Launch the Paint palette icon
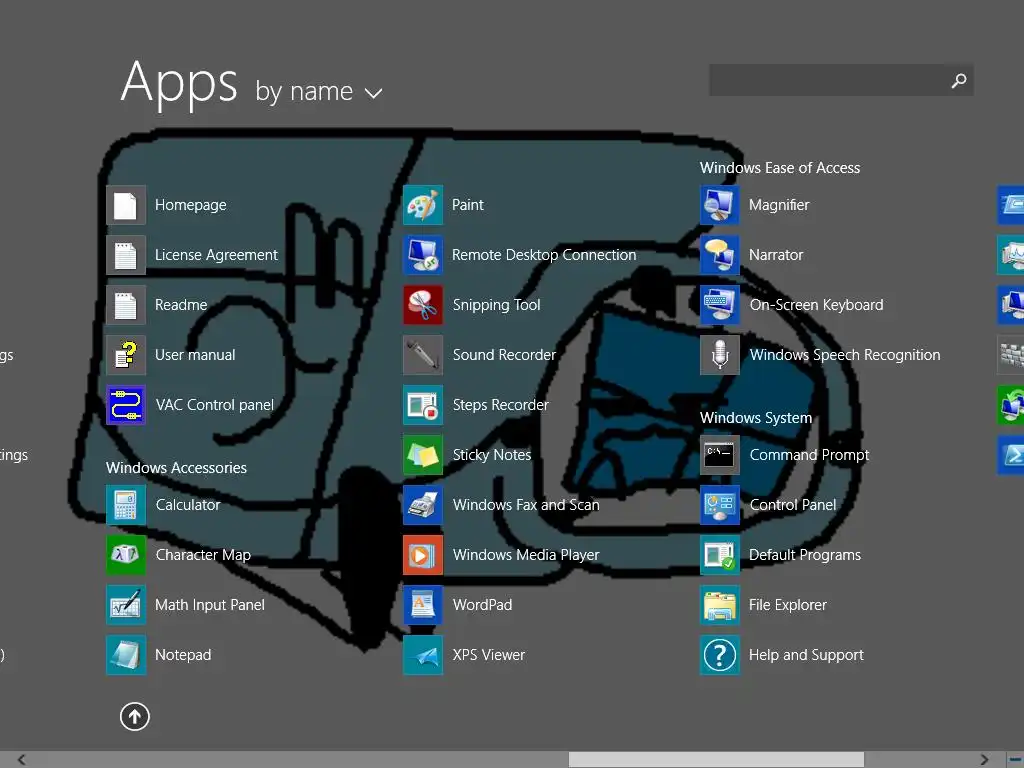Image resolution: width=1024 pixels, height=768 pixels. 423,205
